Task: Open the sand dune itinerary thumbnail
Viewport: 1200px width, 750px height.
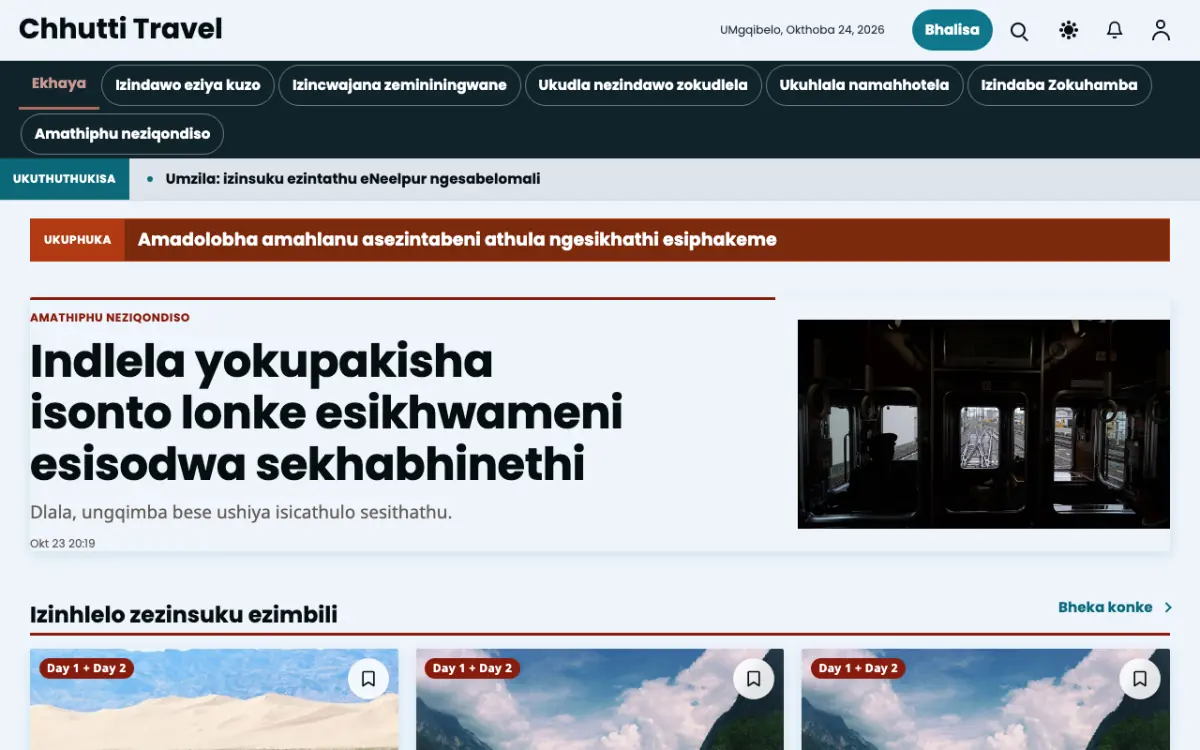Action: click(214, 699)
